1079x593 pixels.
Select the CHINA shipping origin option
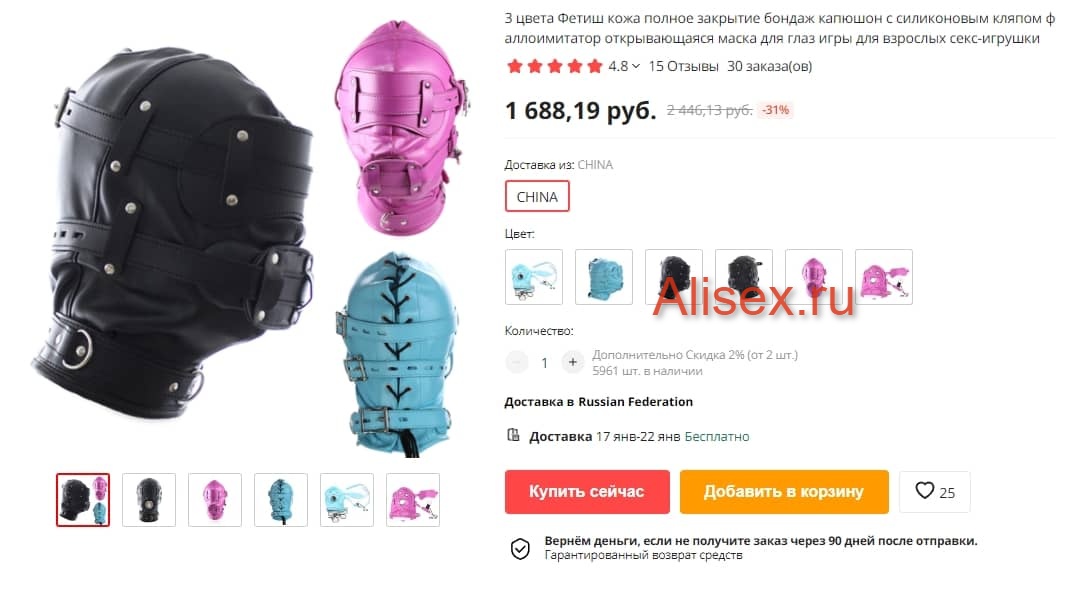coord(537,197)
